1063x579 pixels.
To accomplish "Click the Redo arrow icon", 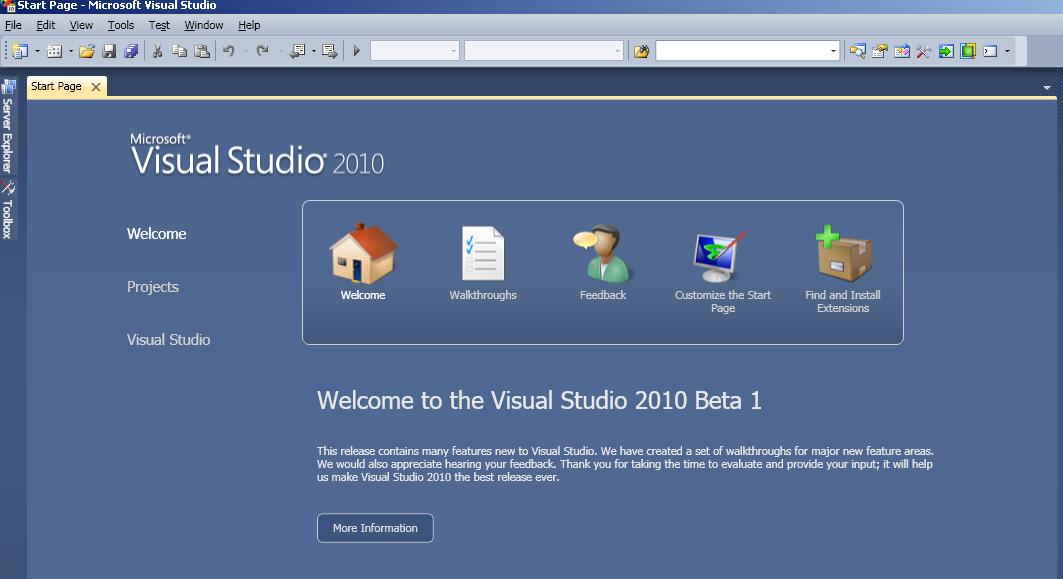I will (x=262, y=51).
